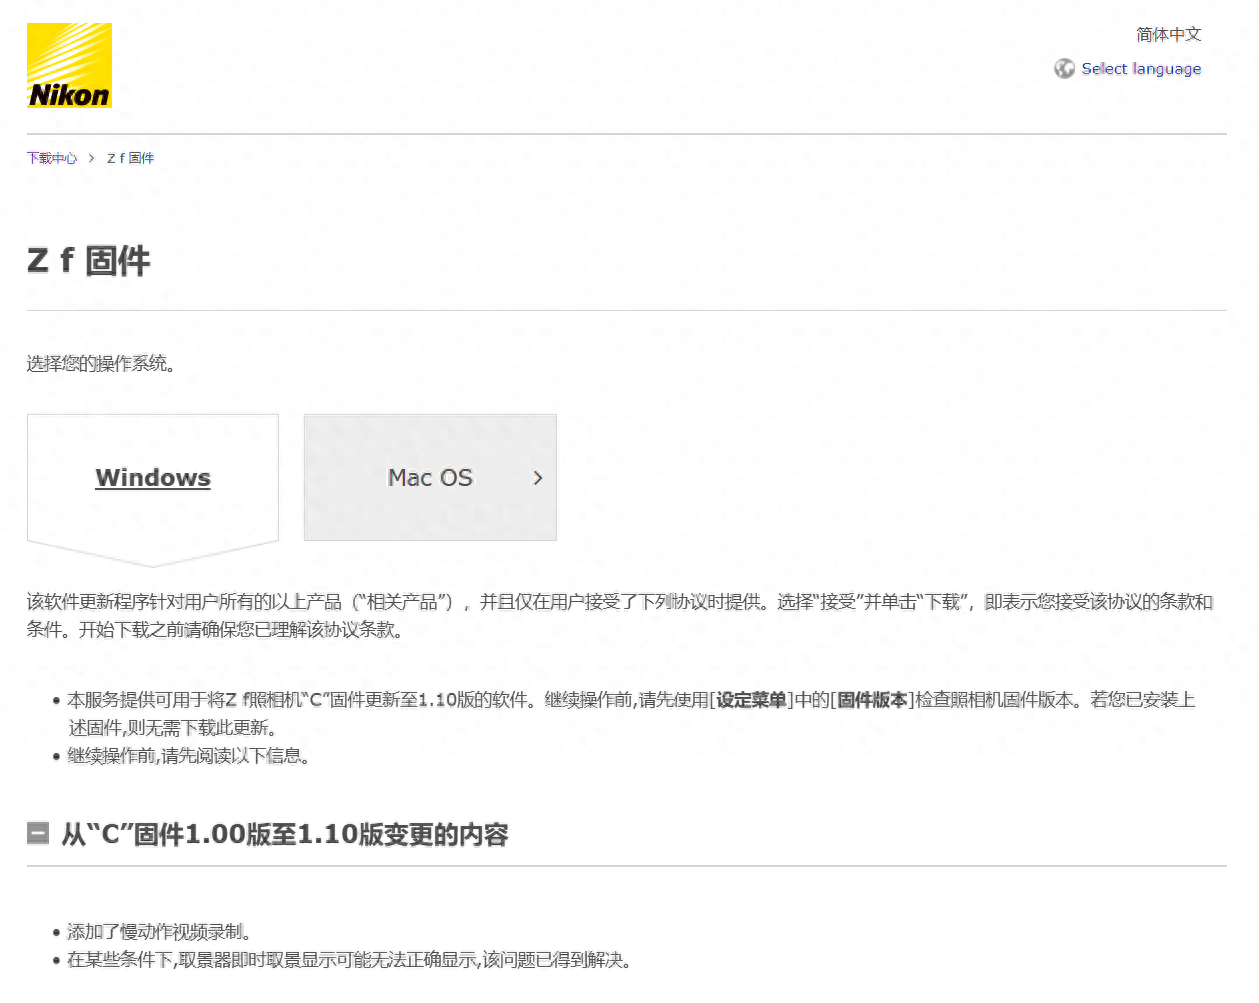
Task: Click the Z f 固件 page heading
Action: point(87,262)
